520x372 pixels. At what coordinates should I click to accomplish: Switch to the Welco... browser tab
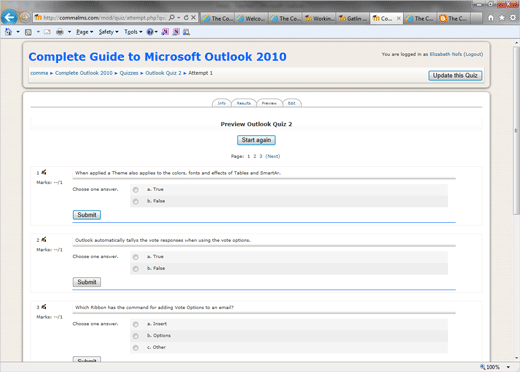[x=251, y=18]
